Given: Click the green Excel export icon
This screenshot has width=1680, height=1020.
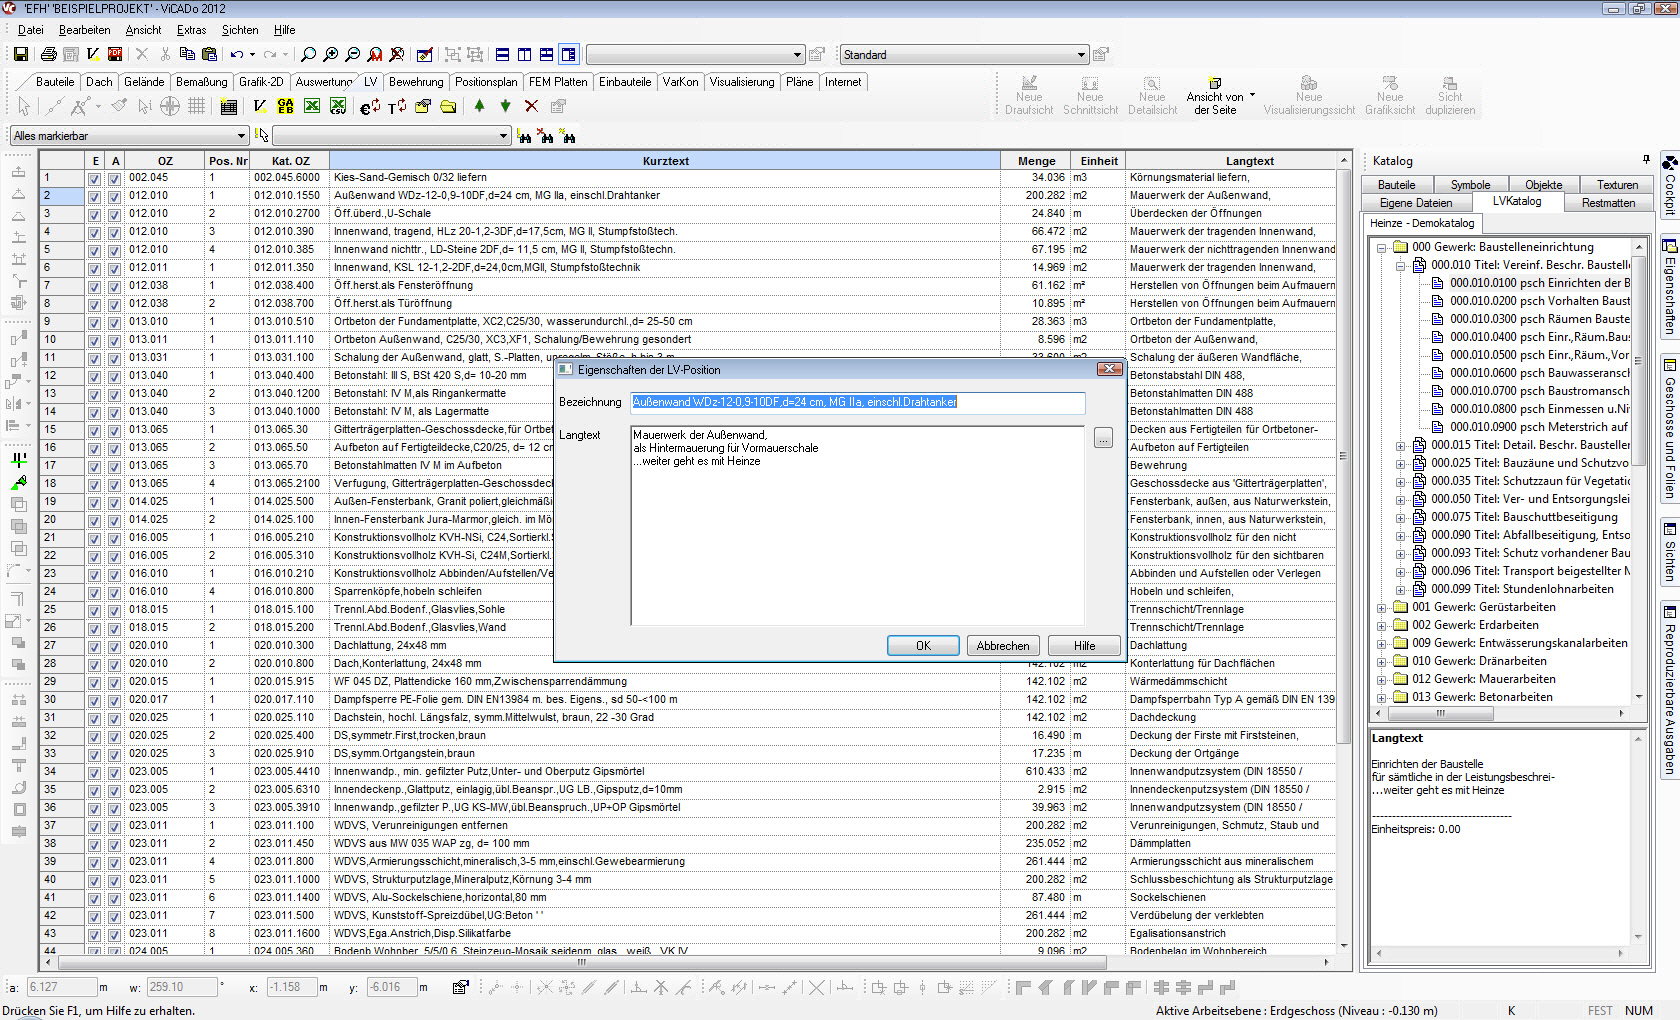Looking at the screenshot, I should point(312,106).
